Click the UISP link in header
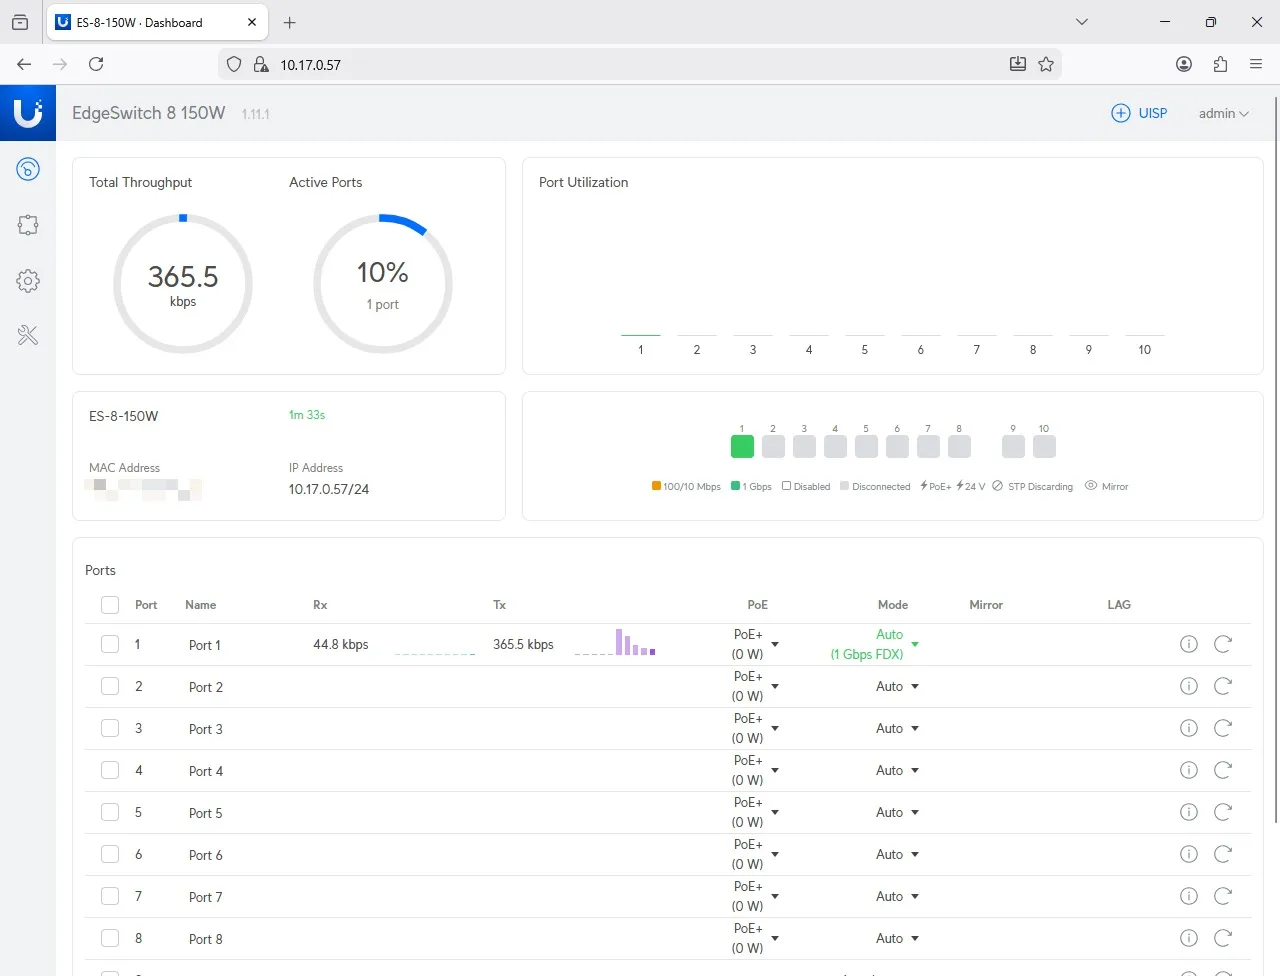1280x976 pixels. pos(1140,113)
